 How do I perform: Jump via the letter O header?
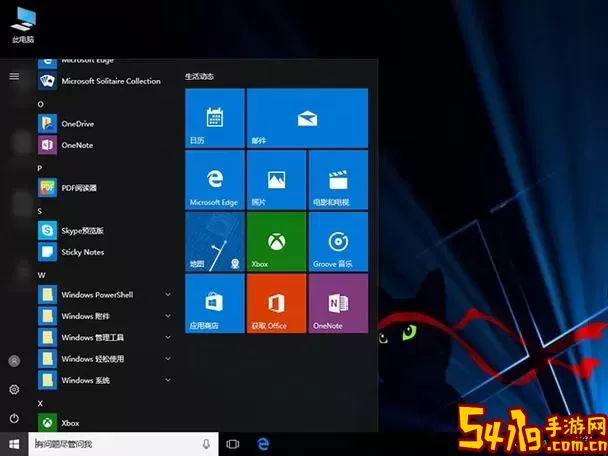click(40, 104)
